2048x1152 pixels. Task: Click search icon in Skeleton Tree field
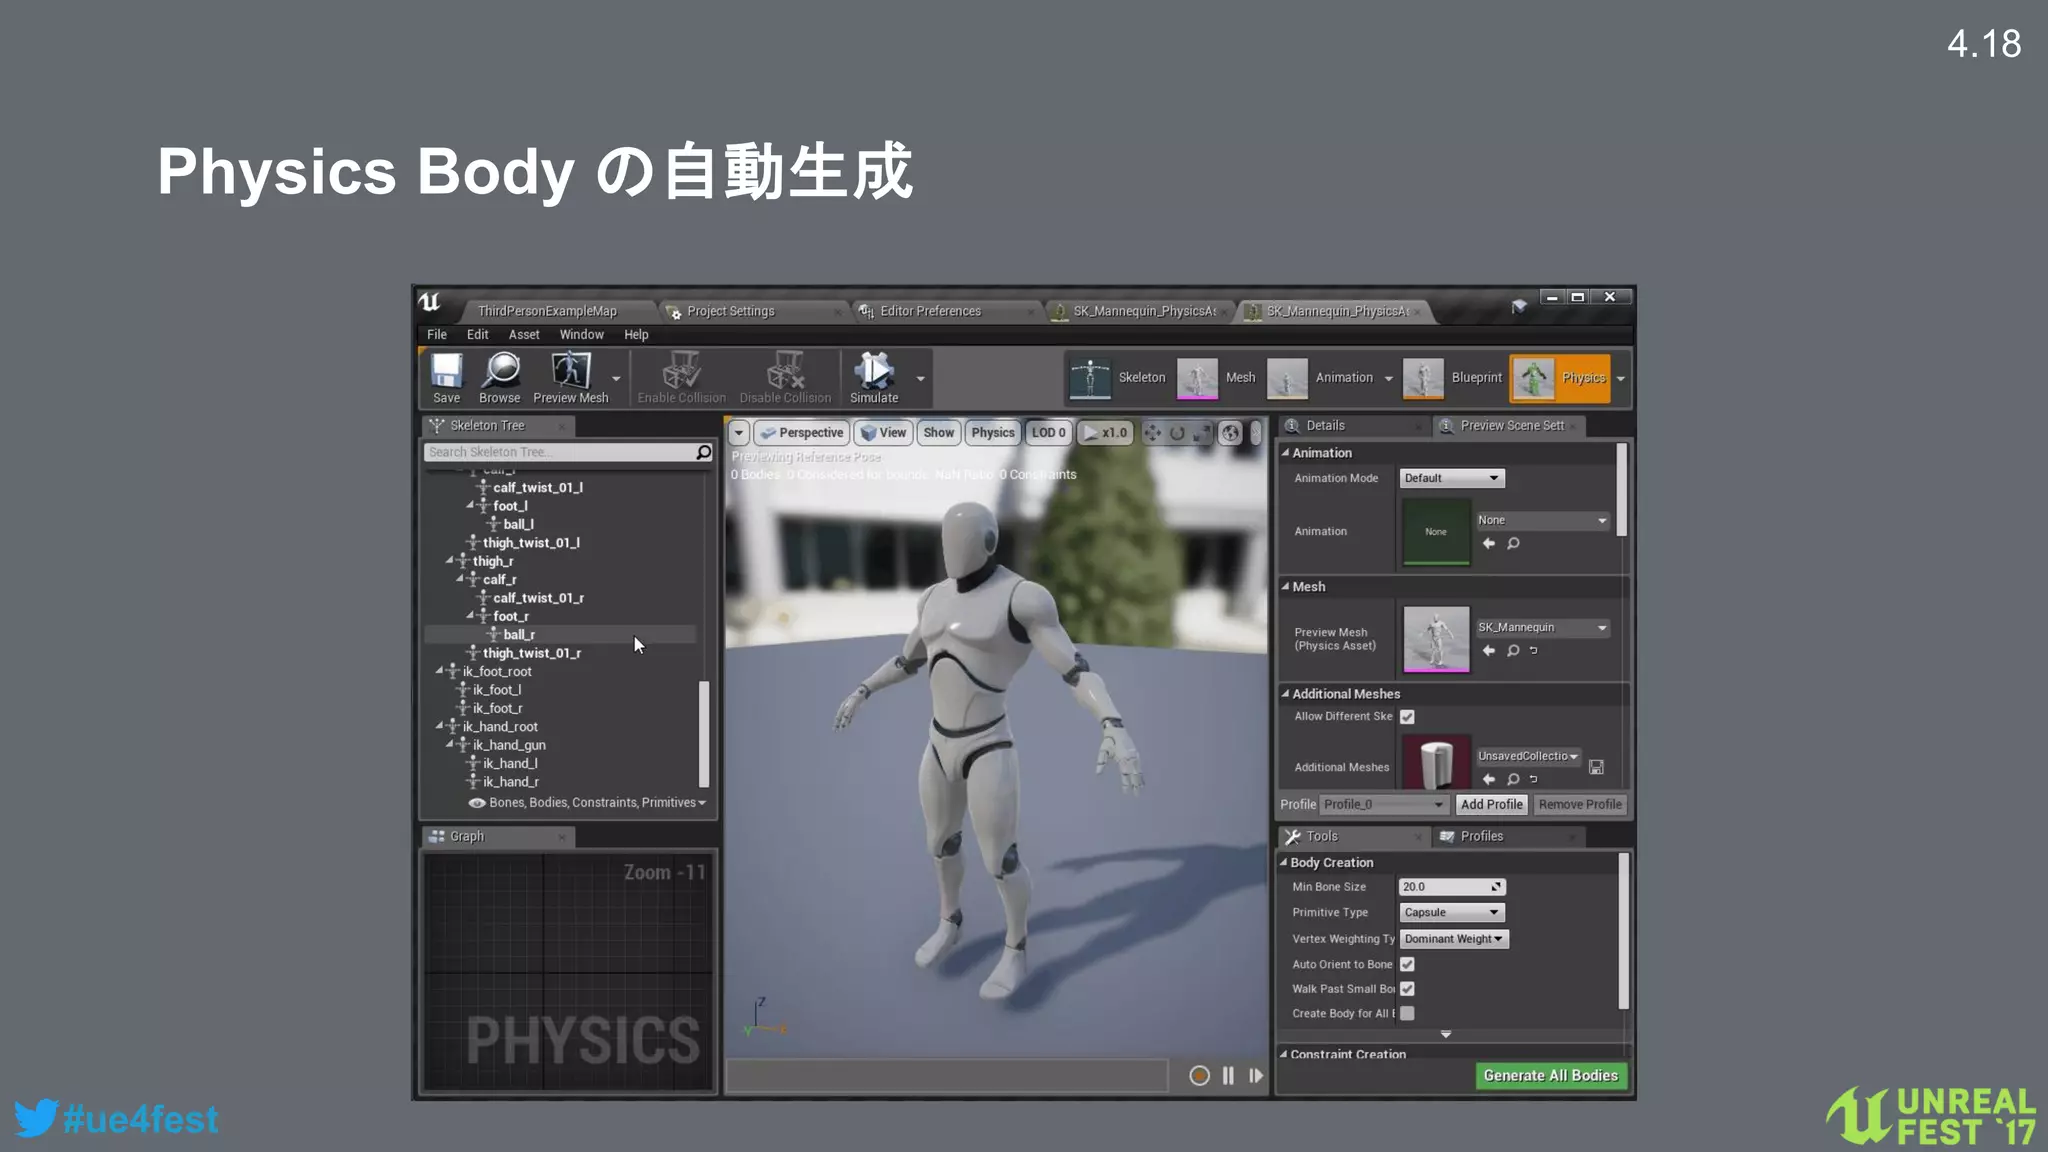pos(703,452)
